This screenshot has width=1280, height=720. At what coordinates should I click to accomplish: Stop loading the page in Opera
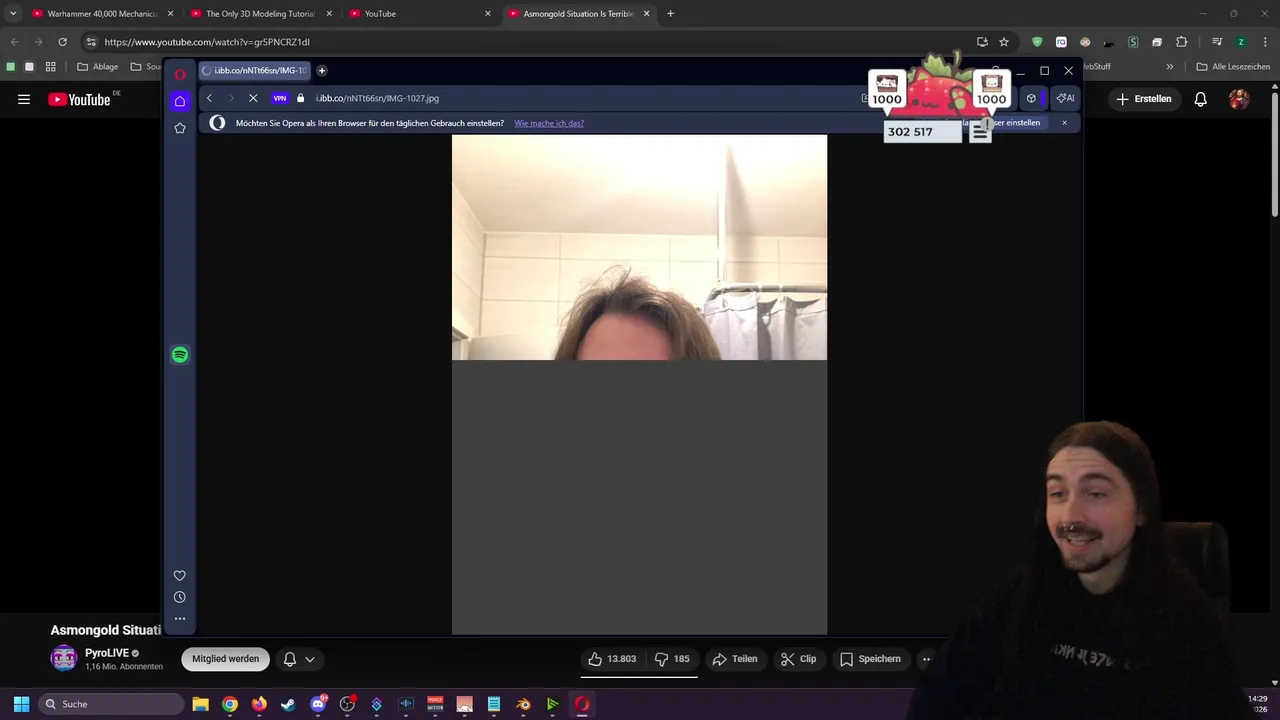tap(253, 98)
